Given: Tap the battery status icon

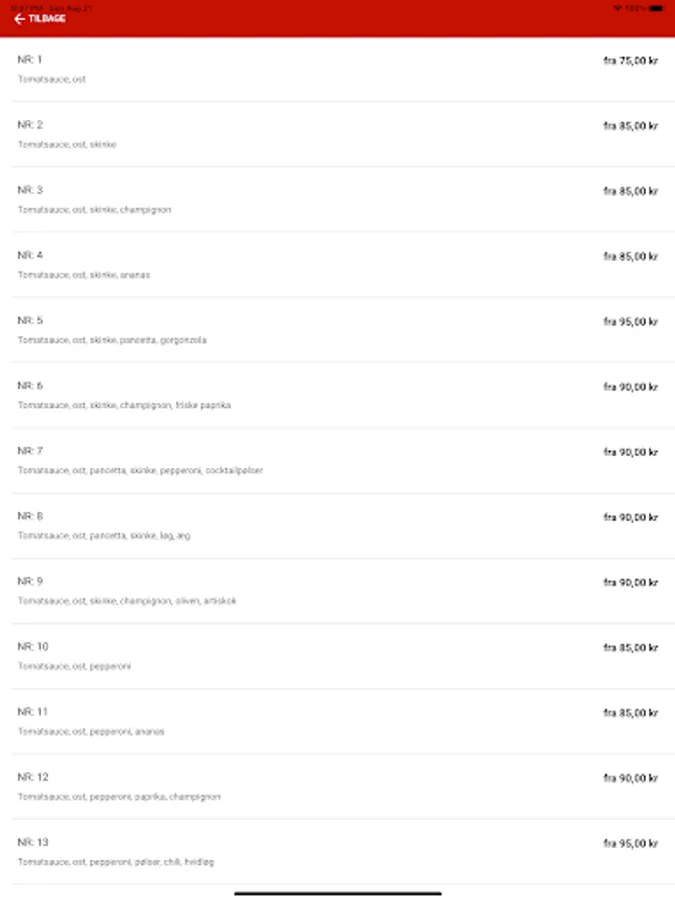Looking at the screenshot, I should pos(656,9).
